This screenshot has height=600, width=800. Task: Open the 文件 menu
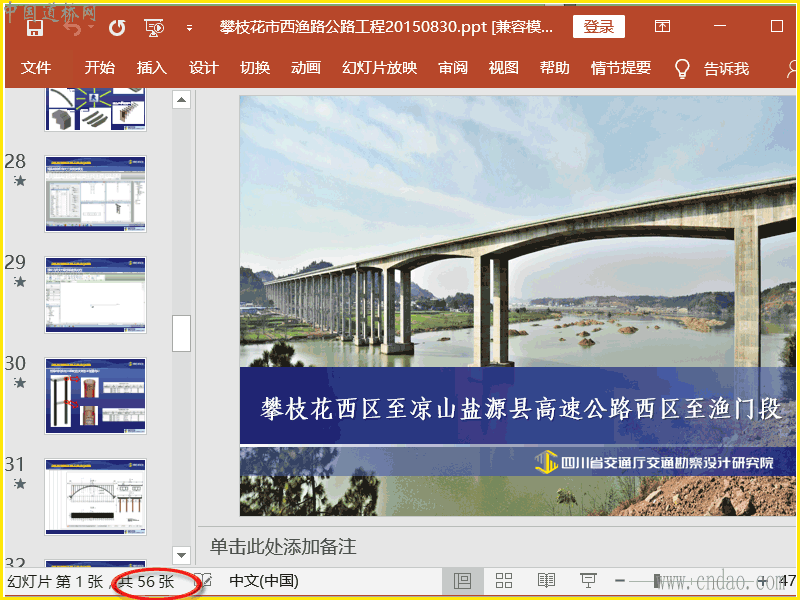pyautogui.click(x=36, y=68)
